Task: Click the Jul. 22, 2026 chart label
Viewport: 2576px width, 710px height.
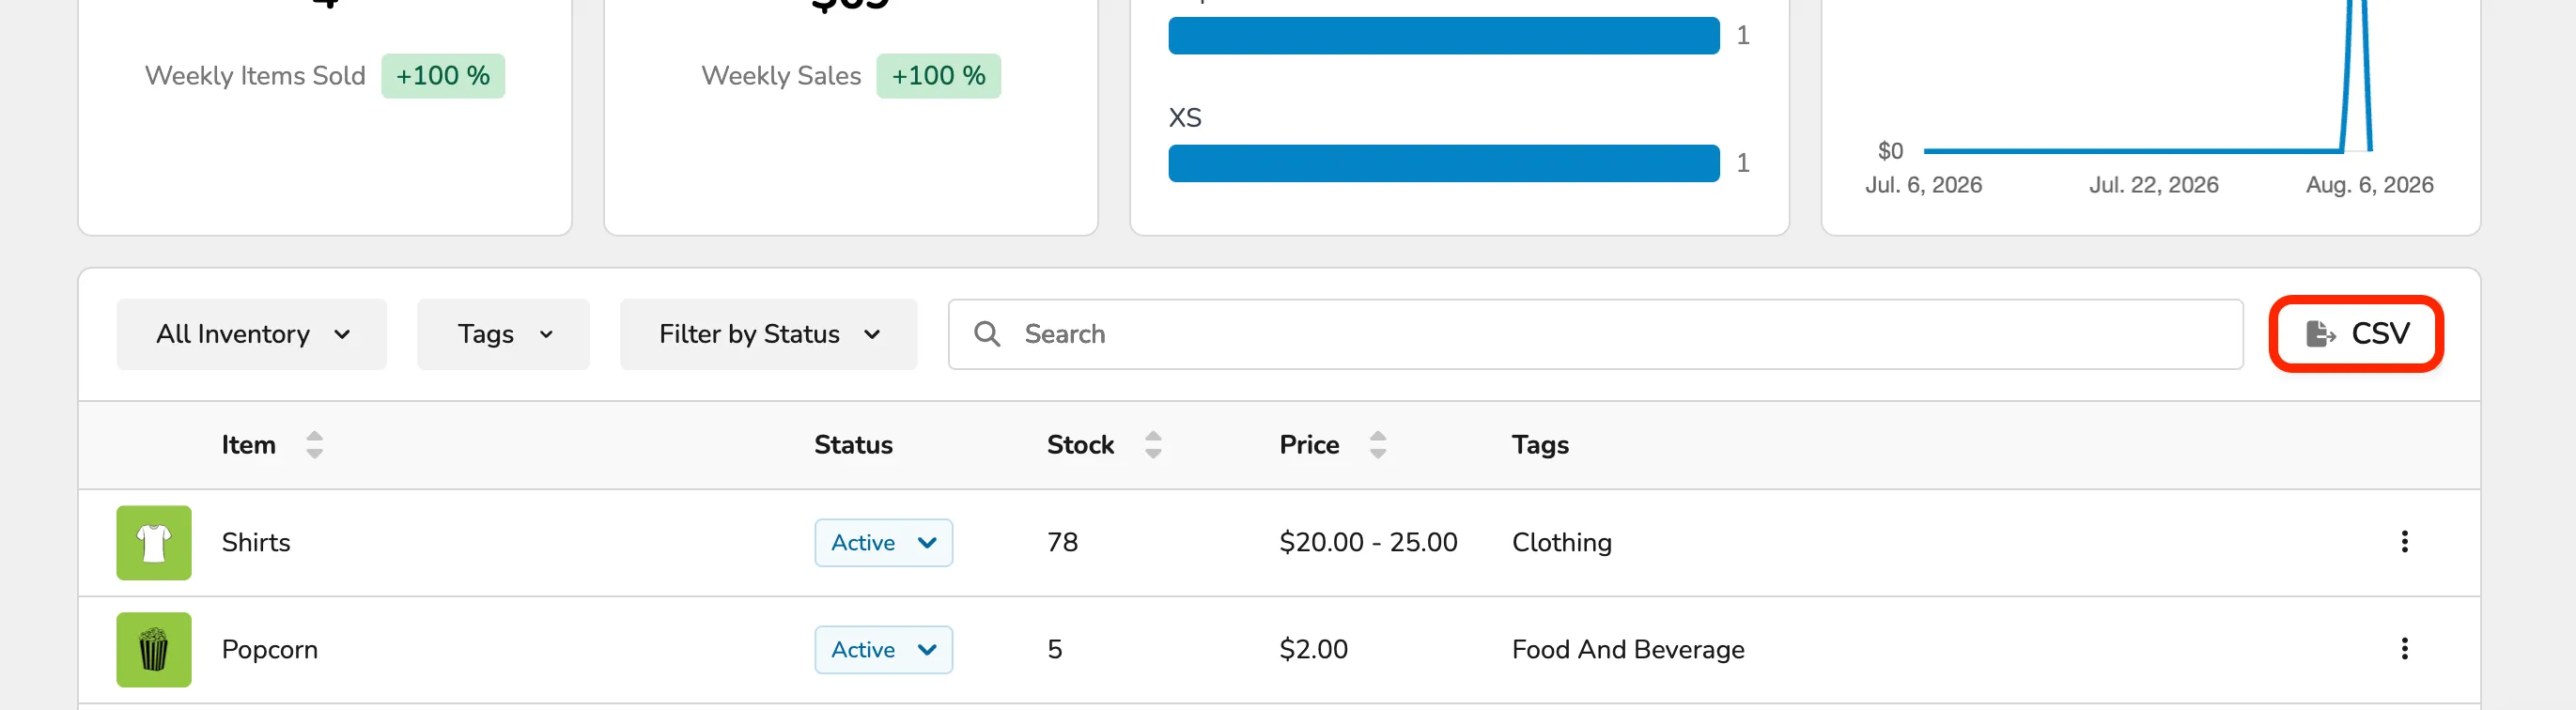Action: 2153,185
